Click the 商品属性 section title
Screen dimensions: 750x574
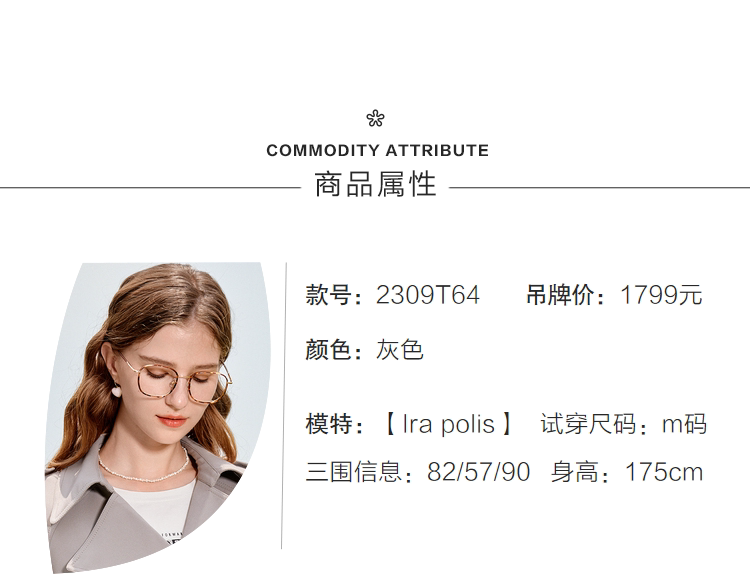(x=376, y=186)
